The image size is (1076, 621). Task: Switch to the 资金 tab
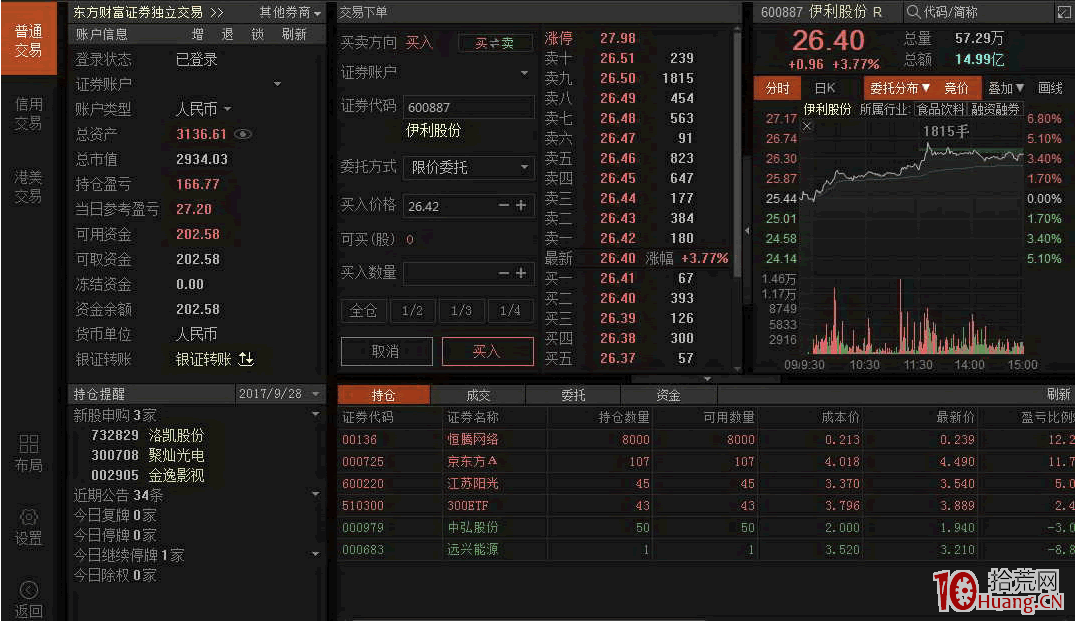tap(668, 395)
